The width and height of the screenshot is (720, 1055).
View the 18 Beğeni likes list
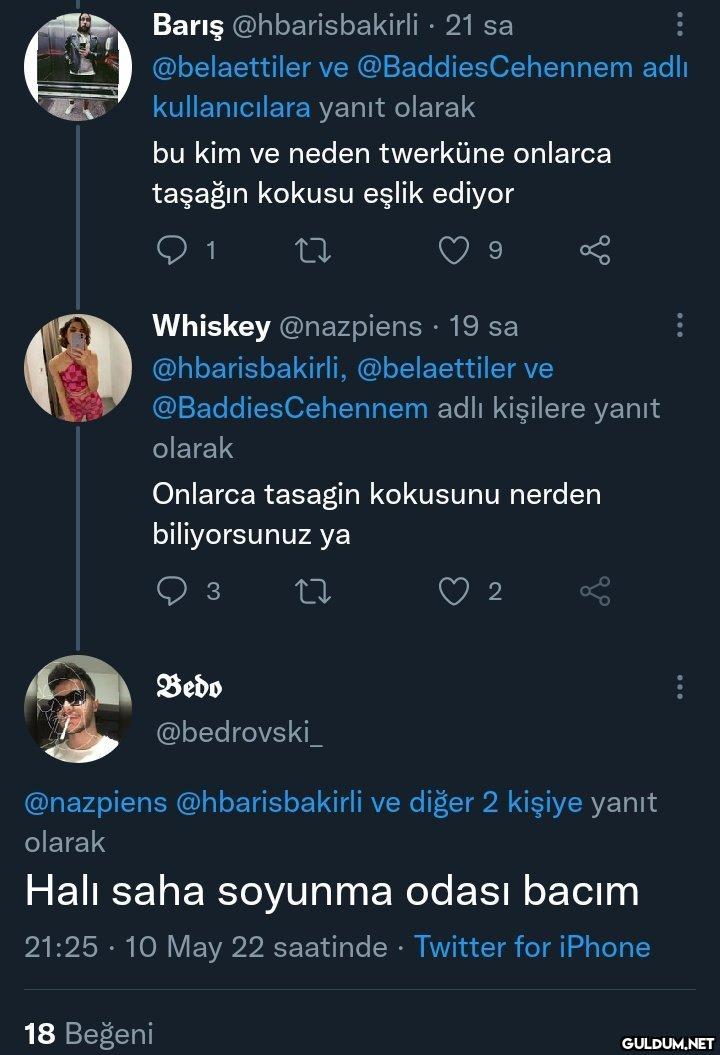point(89,1033)
